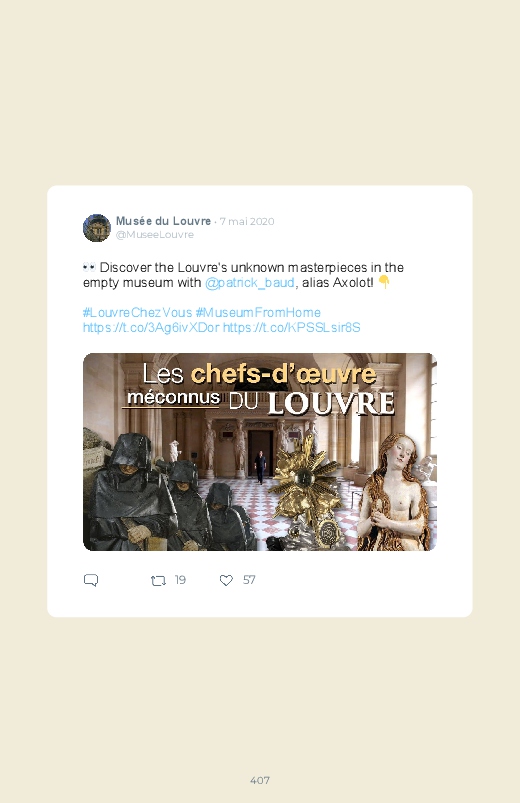This screenshot has height=803, width=520.
Task: Follow the t.co/3Ag6ivXDor link
Action: 151,327
